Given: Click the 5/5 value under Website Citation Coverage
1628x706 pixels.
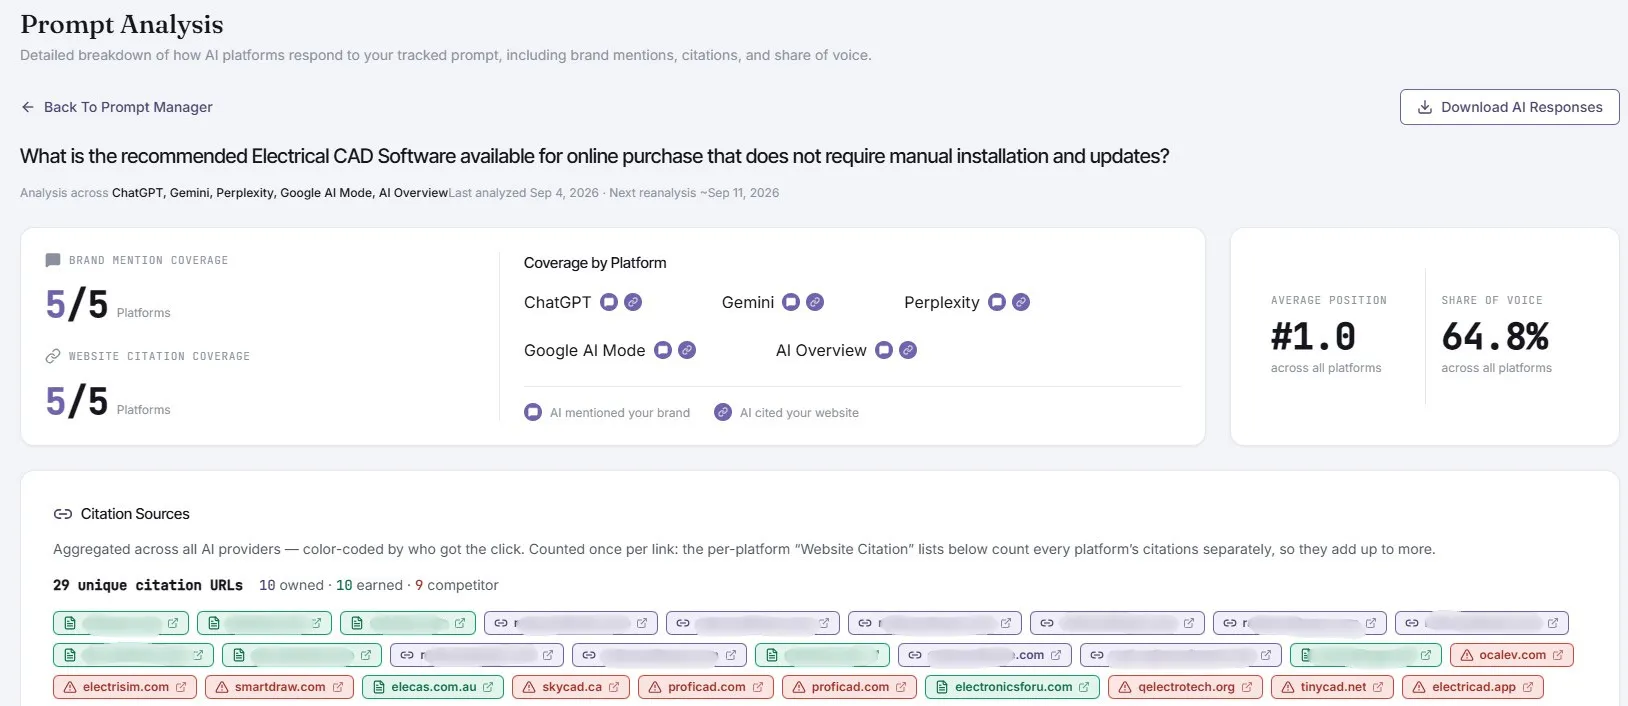Looking at the screenshot, I should tap(77, 401).
